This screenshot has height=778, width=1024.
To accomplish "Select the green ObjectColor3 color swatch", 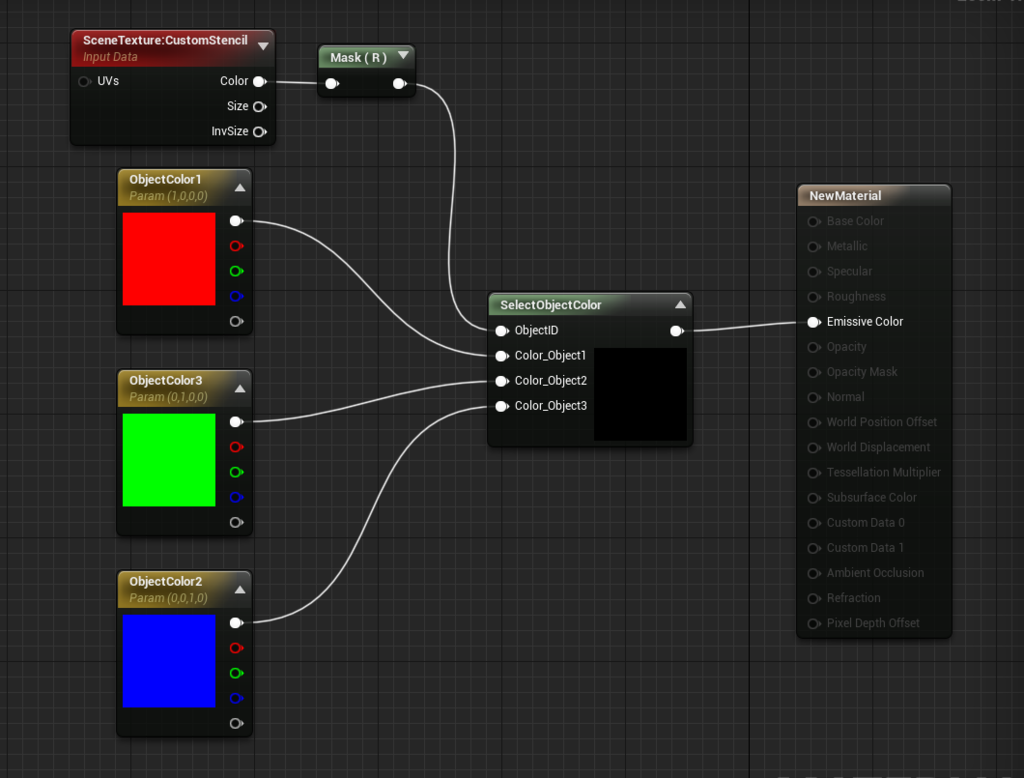I will tap(169, 460).
